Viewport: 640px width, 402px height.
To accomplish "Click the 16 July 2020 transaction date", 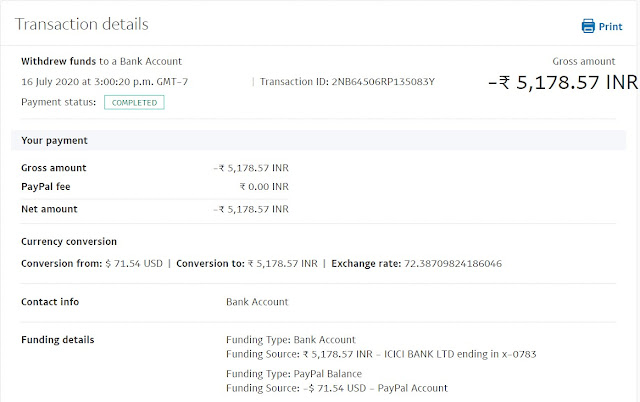I will tap(104, 82).
